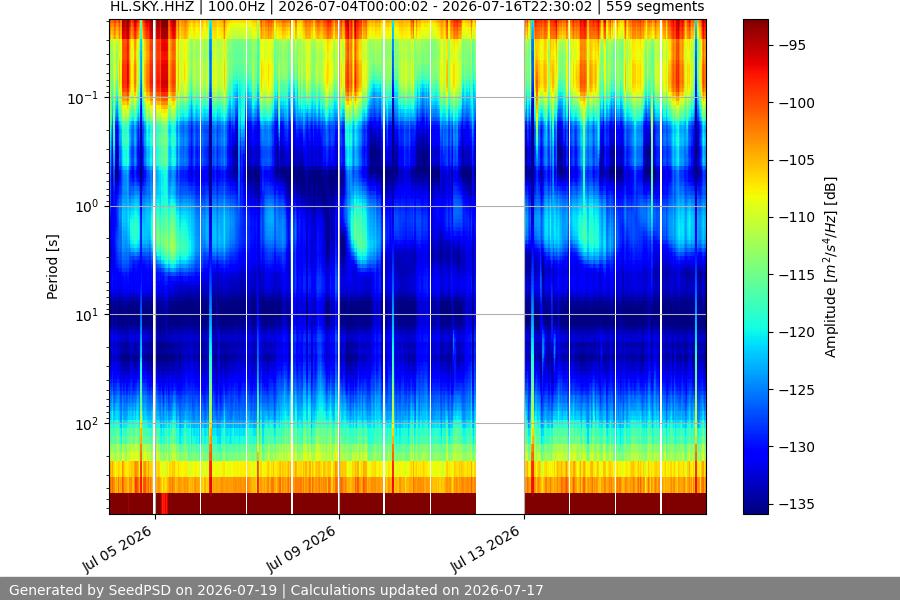
Task: Click the −100 colorbar tick label
Action: tap(796, 103)
